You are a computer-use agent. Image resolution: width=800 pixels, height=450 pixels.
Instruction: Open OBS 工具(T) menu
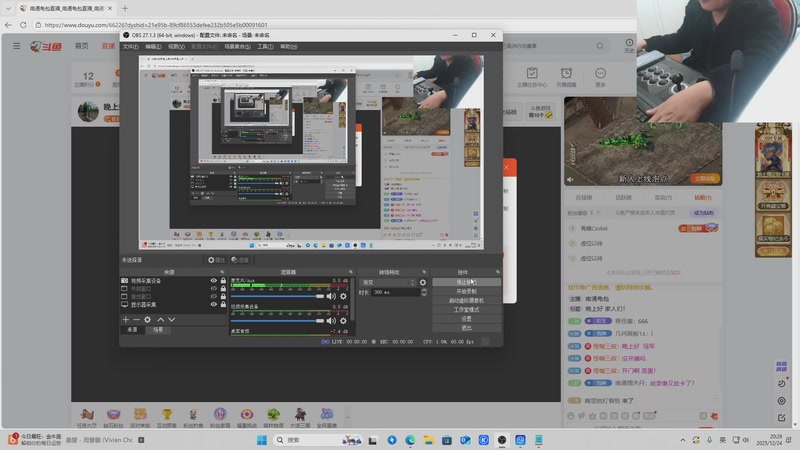pyautogui.click(x=265, y=46)
